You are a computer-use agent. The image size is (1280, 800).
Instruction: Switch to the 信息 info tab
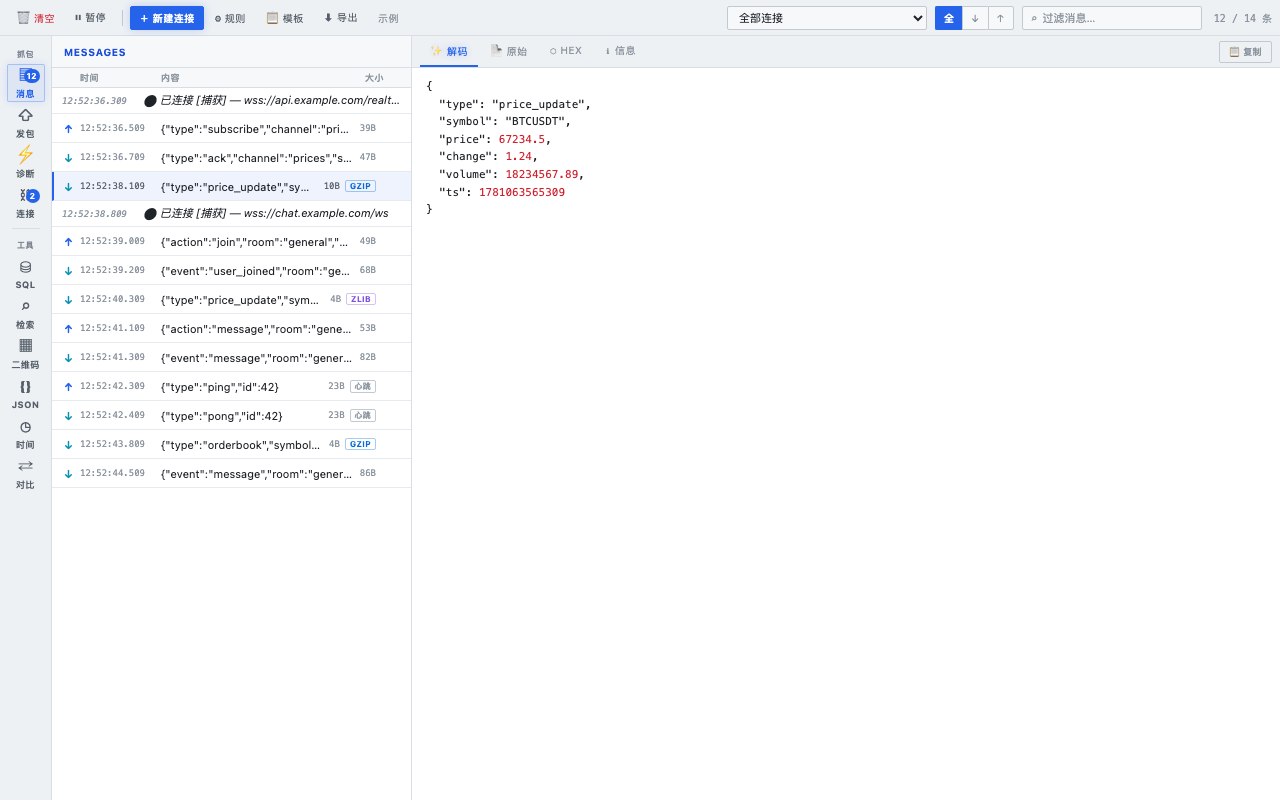(x=620, y=51)
